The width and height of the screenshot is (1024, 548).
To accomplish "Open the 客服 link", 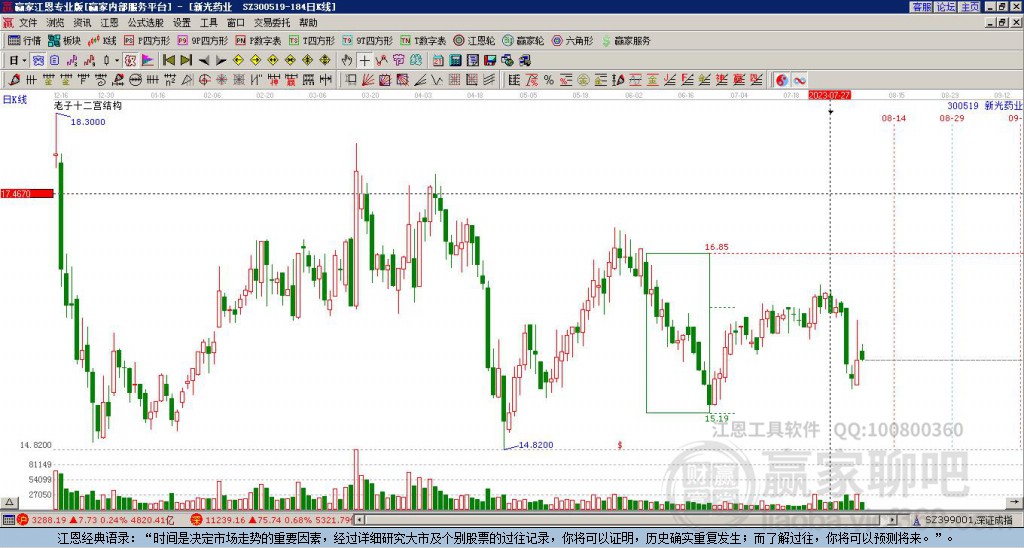I will (921, 7).
